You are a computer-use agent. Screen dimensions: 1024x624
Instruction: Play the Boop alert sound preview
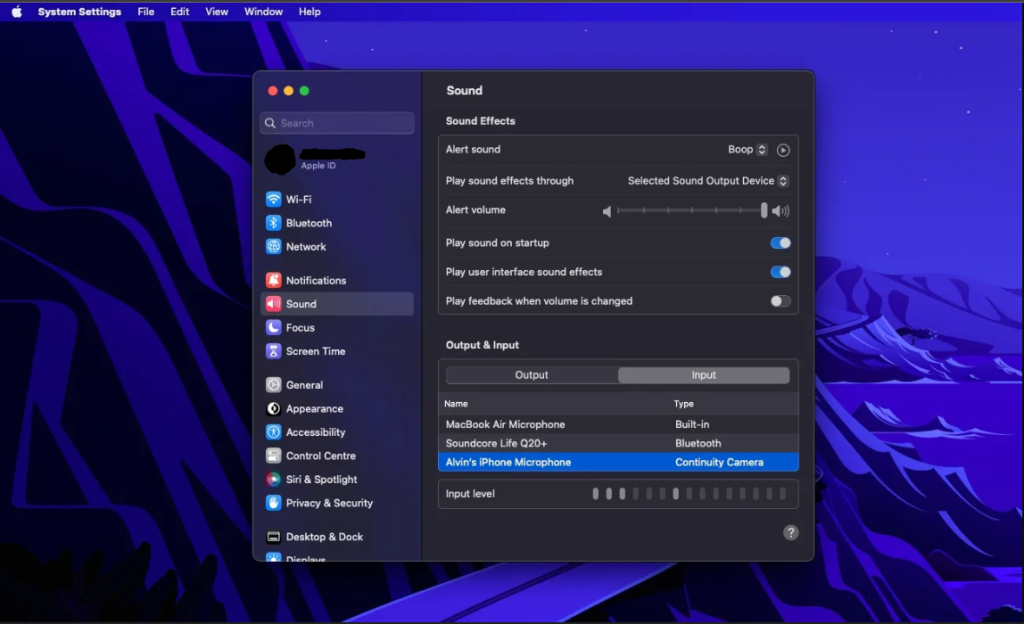pyautogui.click(x=783, y=150)
